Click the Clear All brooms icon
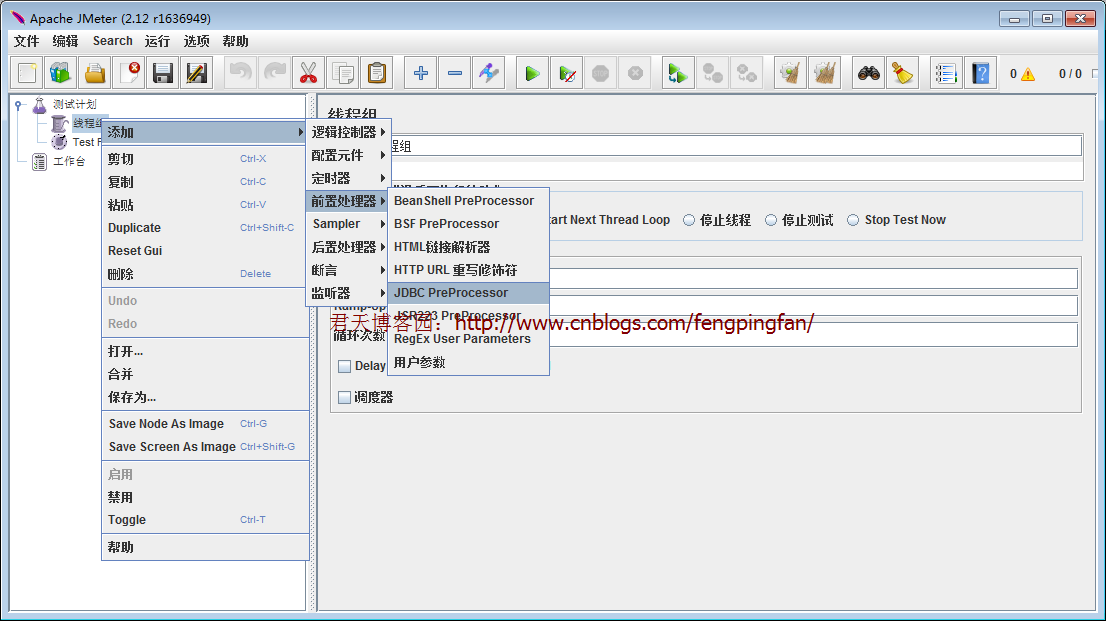 824,73
